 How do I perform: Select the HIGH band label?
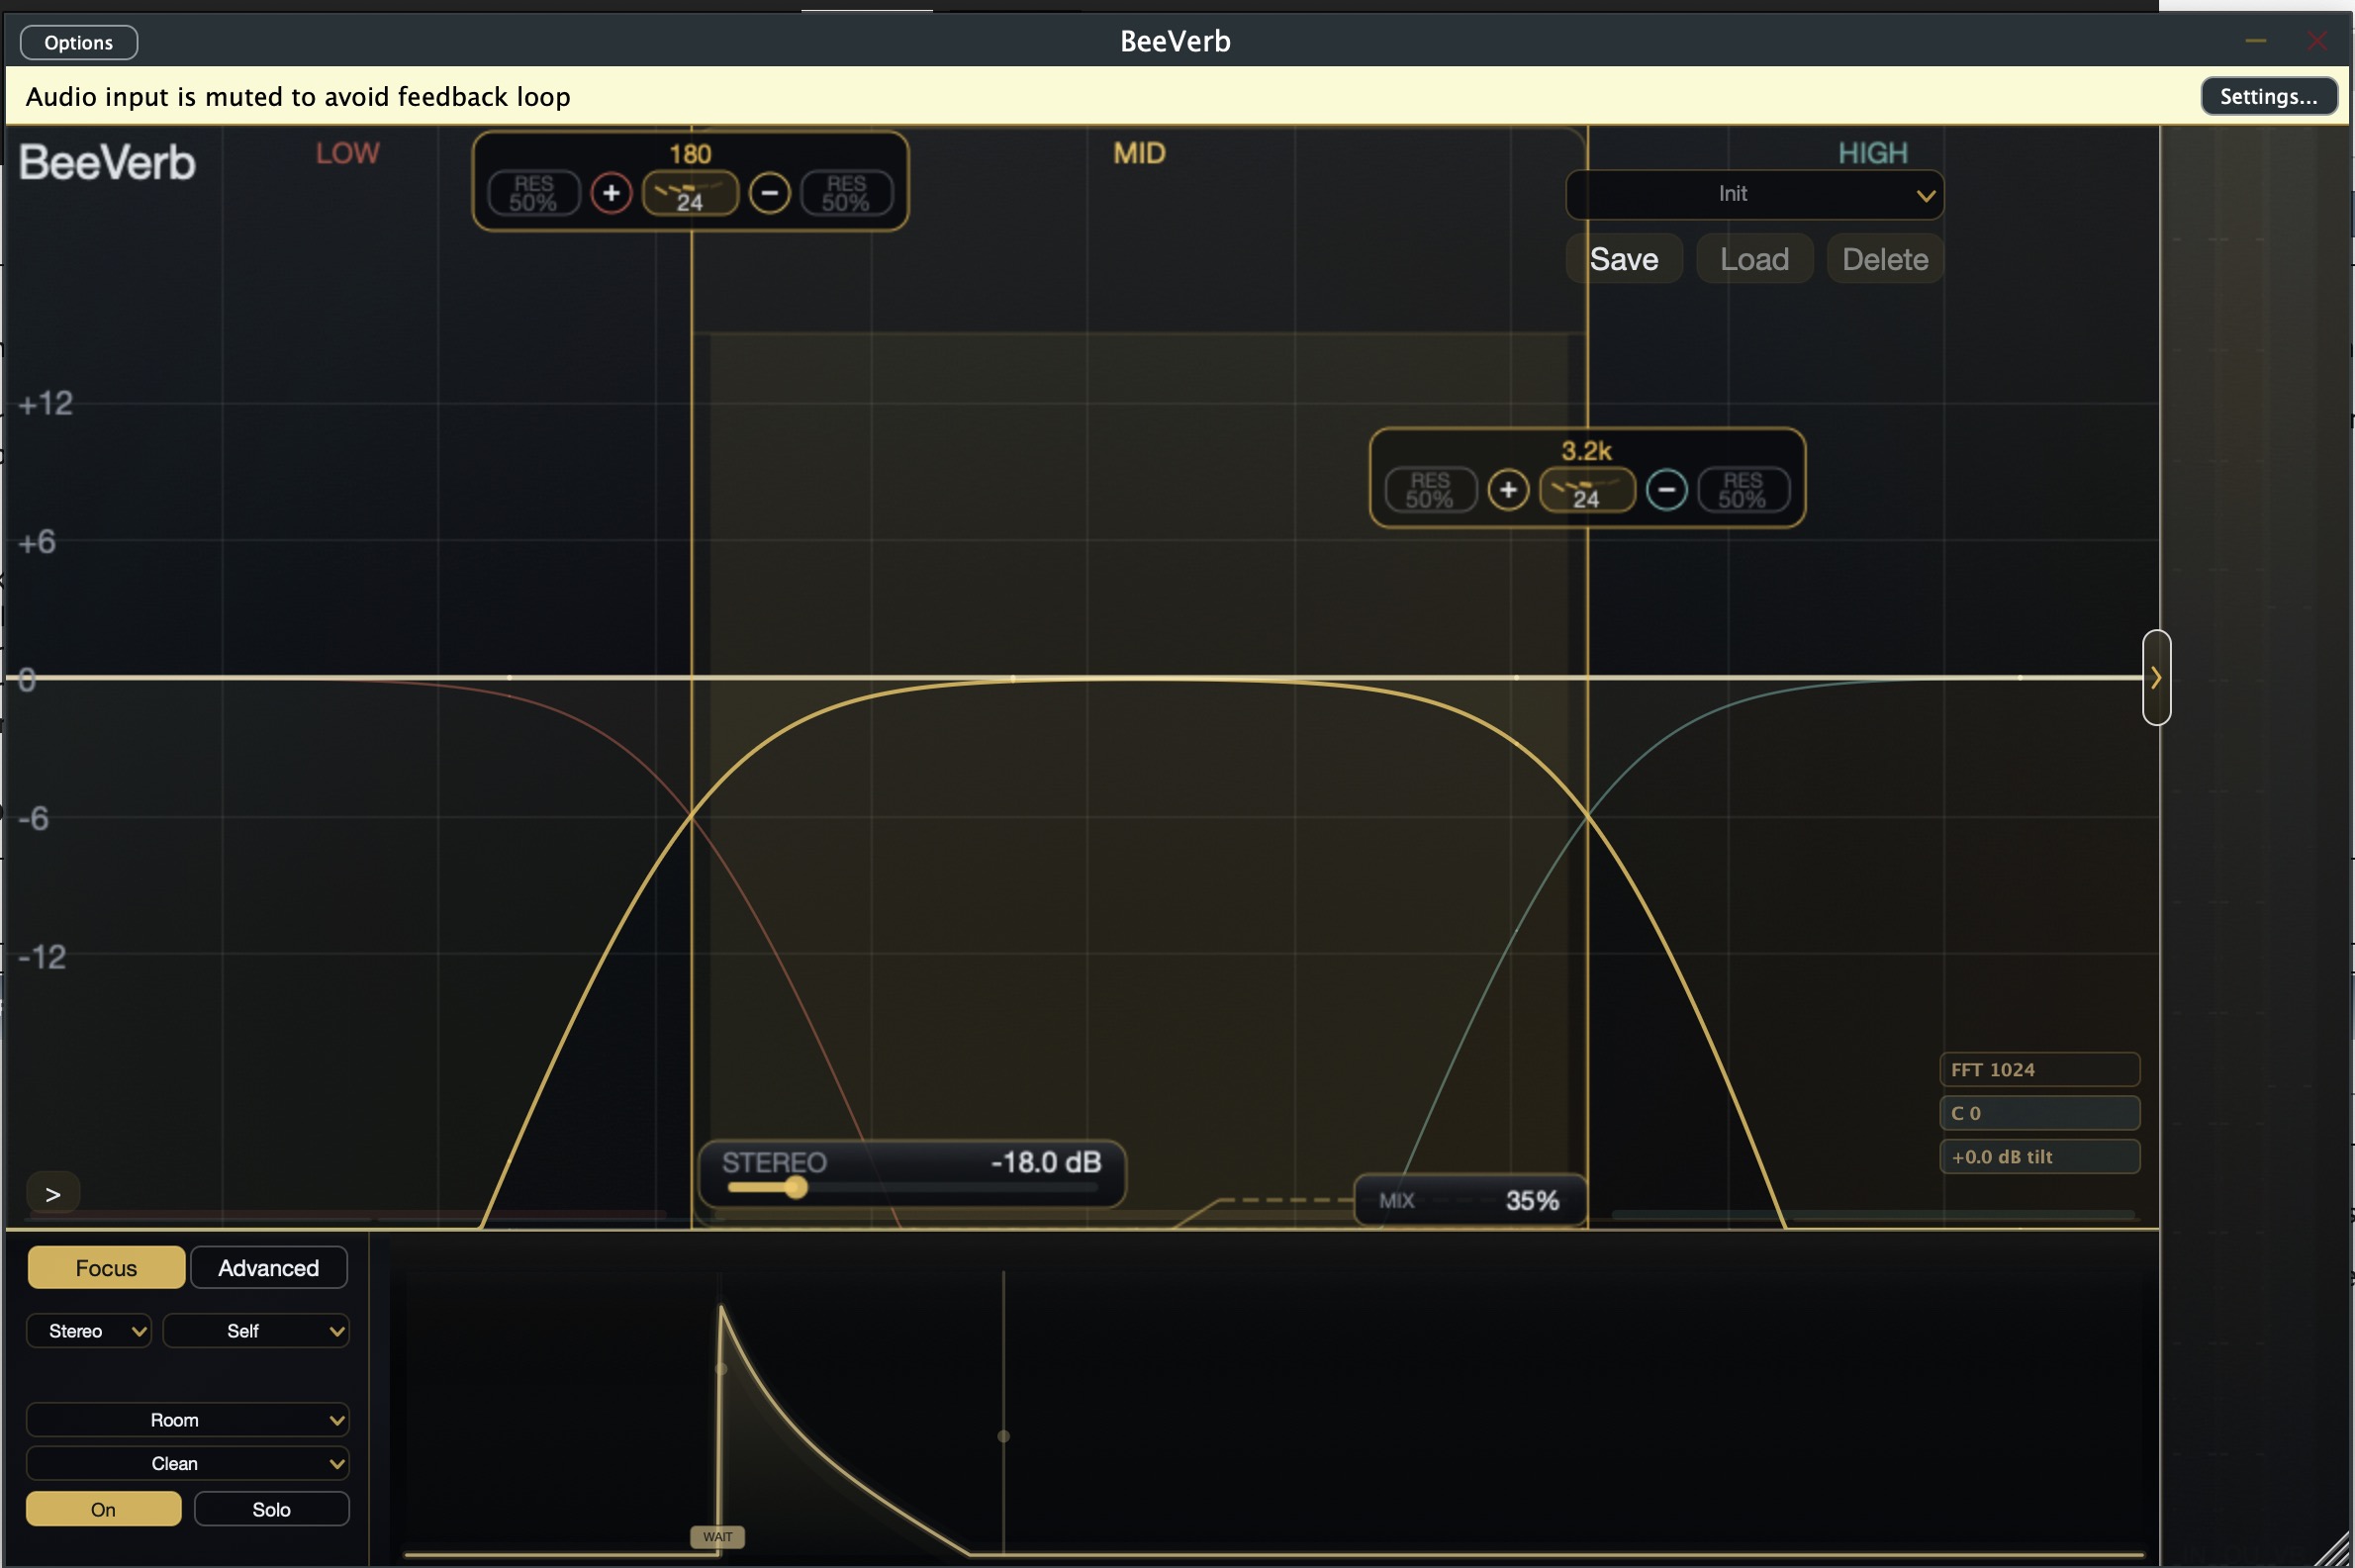pos(1872,153)
